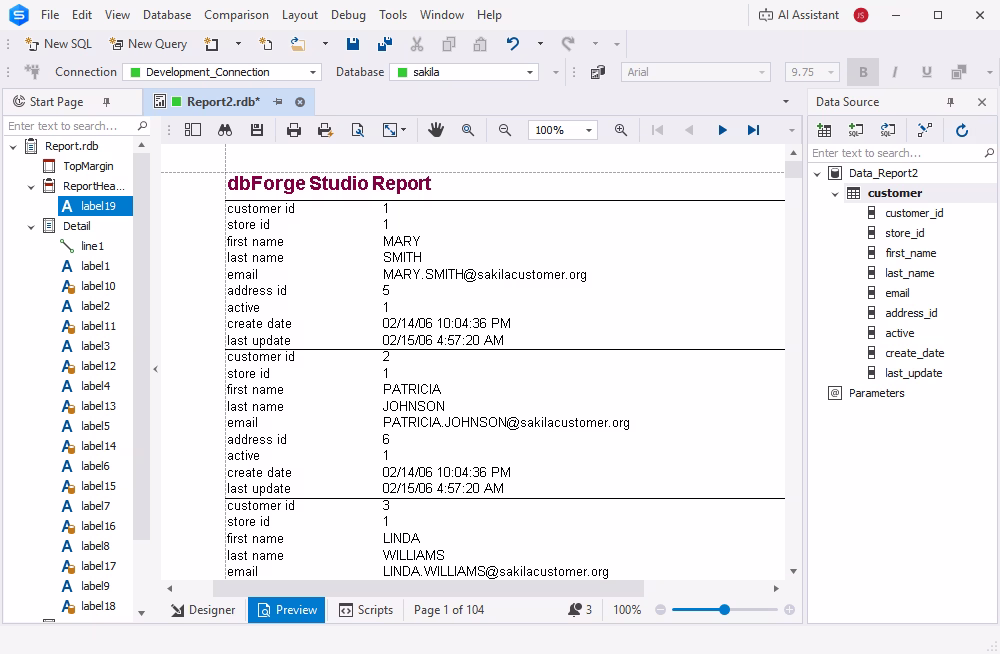Select the Parameters node
This screenshot has height=654, width=1000.
tap(876, 393)
